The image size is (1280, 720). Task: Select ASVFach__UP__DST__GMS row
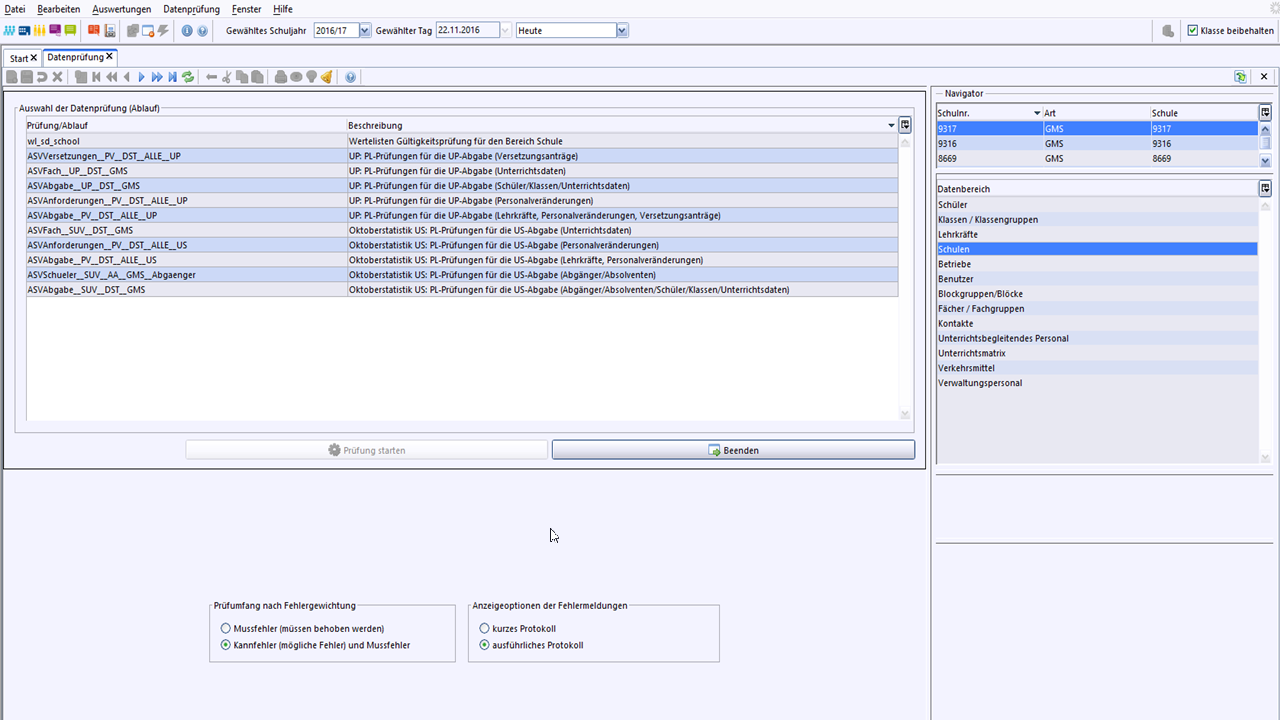click(462, 171)
